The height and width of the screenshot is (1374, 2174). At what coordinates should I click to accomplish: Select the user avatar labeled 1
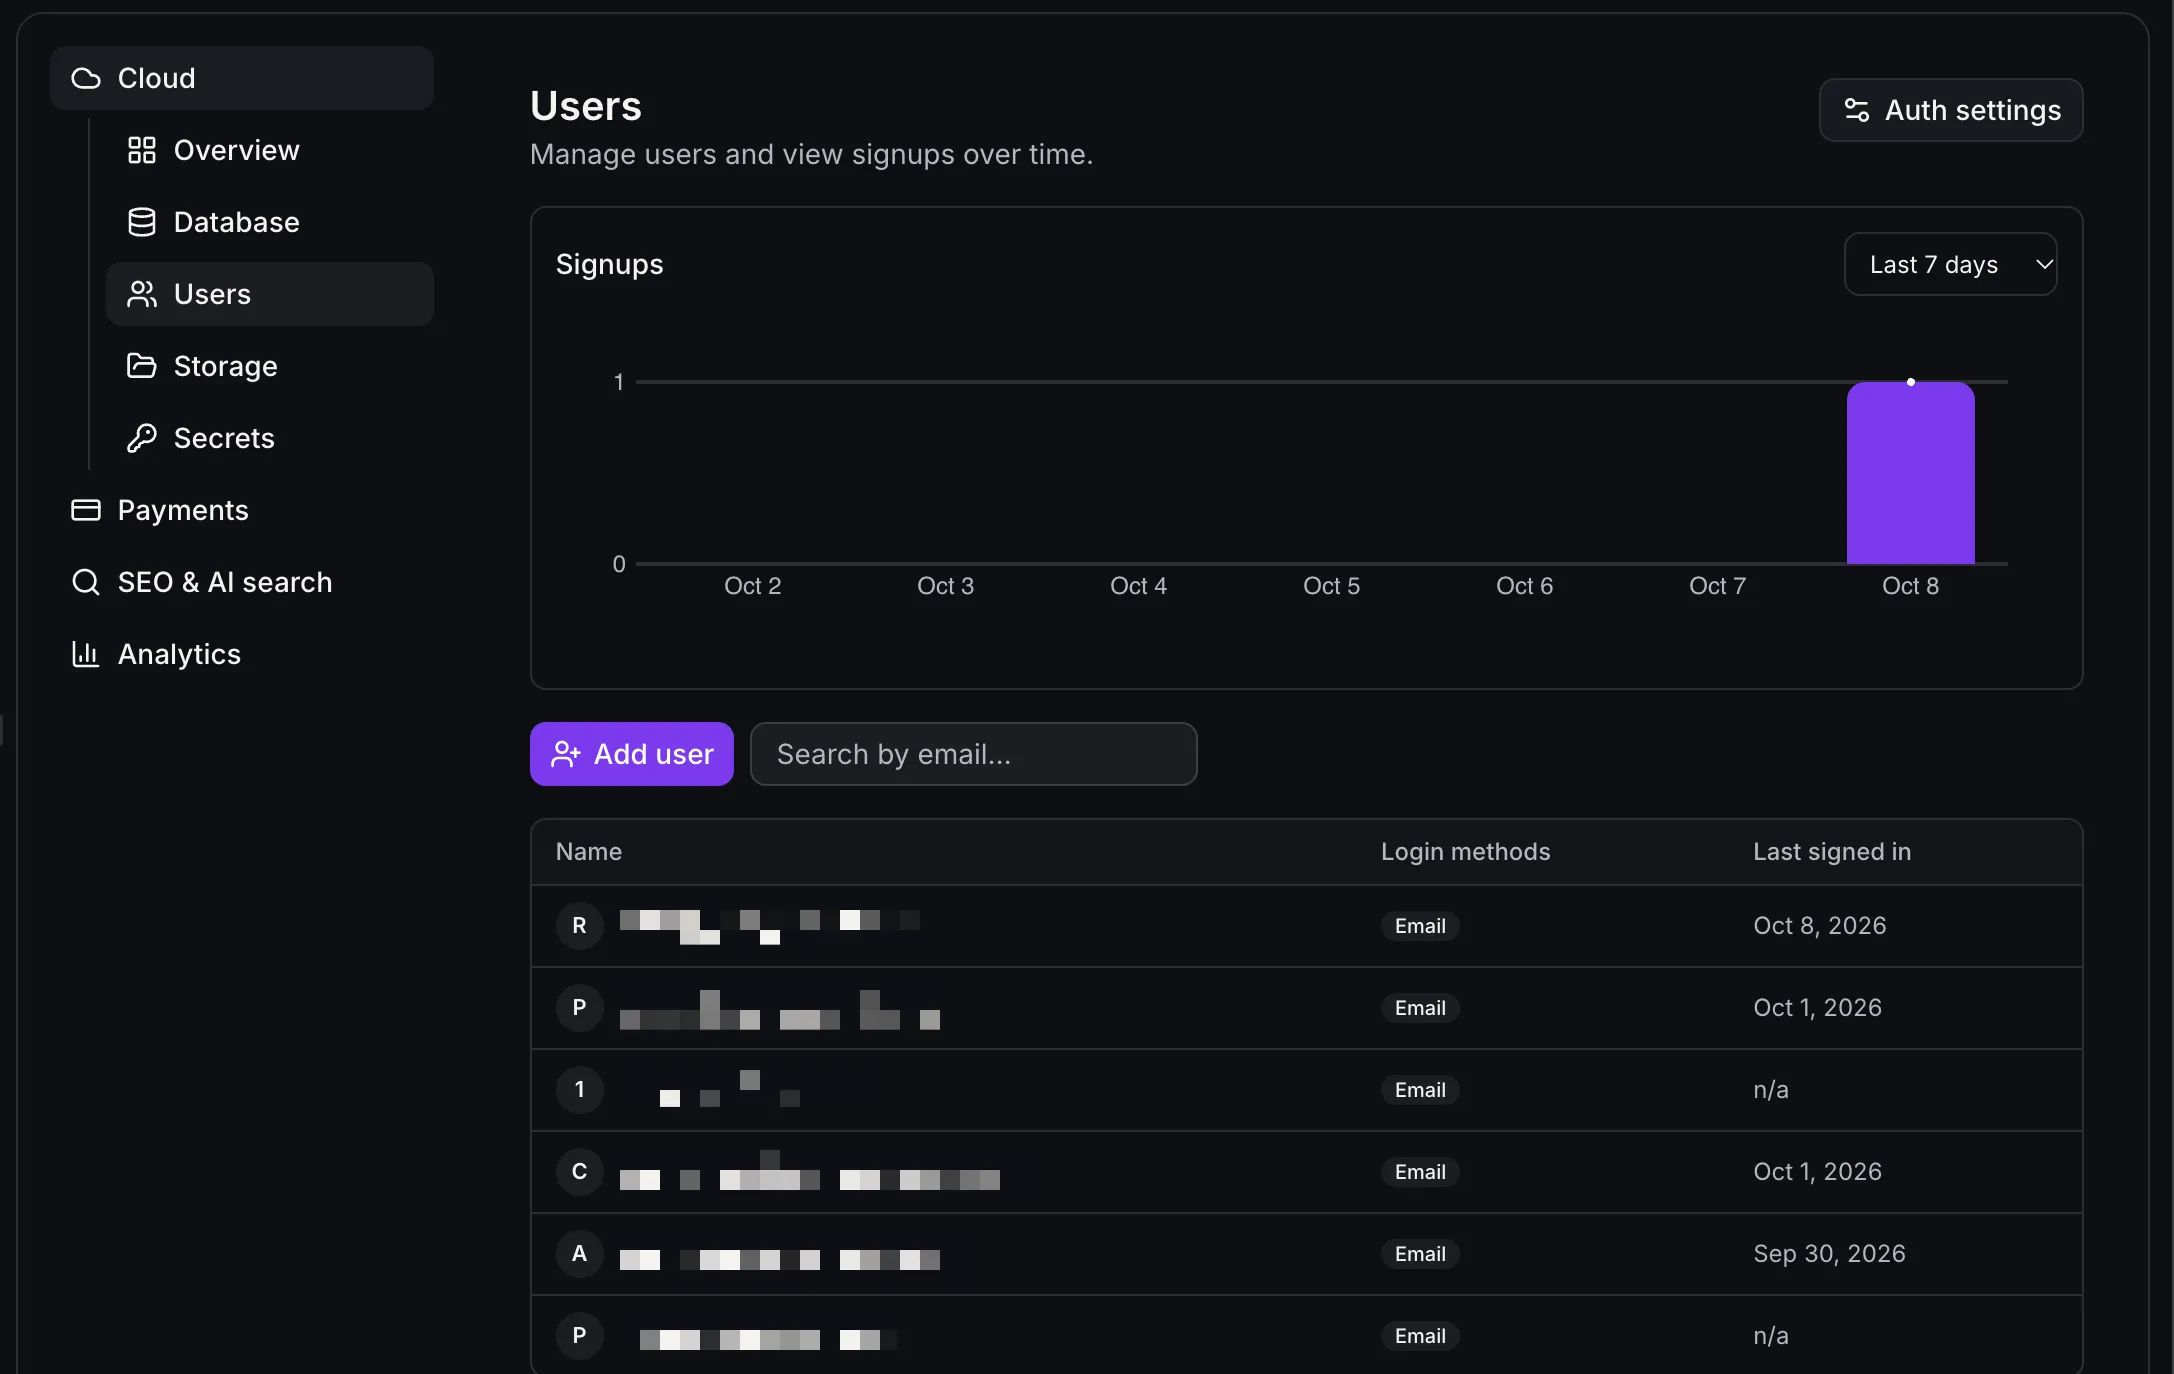point(580,1090)
